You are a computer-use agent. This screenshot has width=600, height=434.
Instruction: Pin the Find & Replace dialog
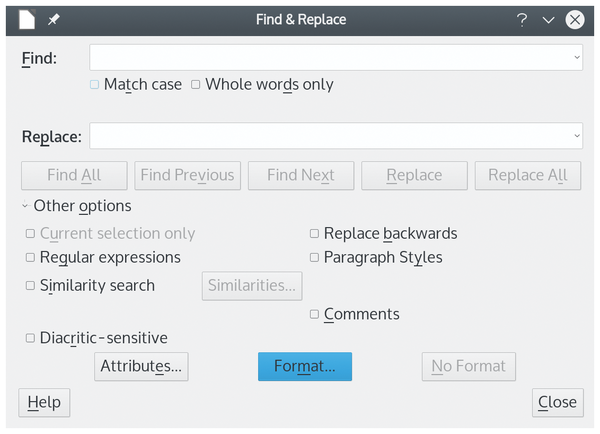pyautogui.click(x=54, y=20)
